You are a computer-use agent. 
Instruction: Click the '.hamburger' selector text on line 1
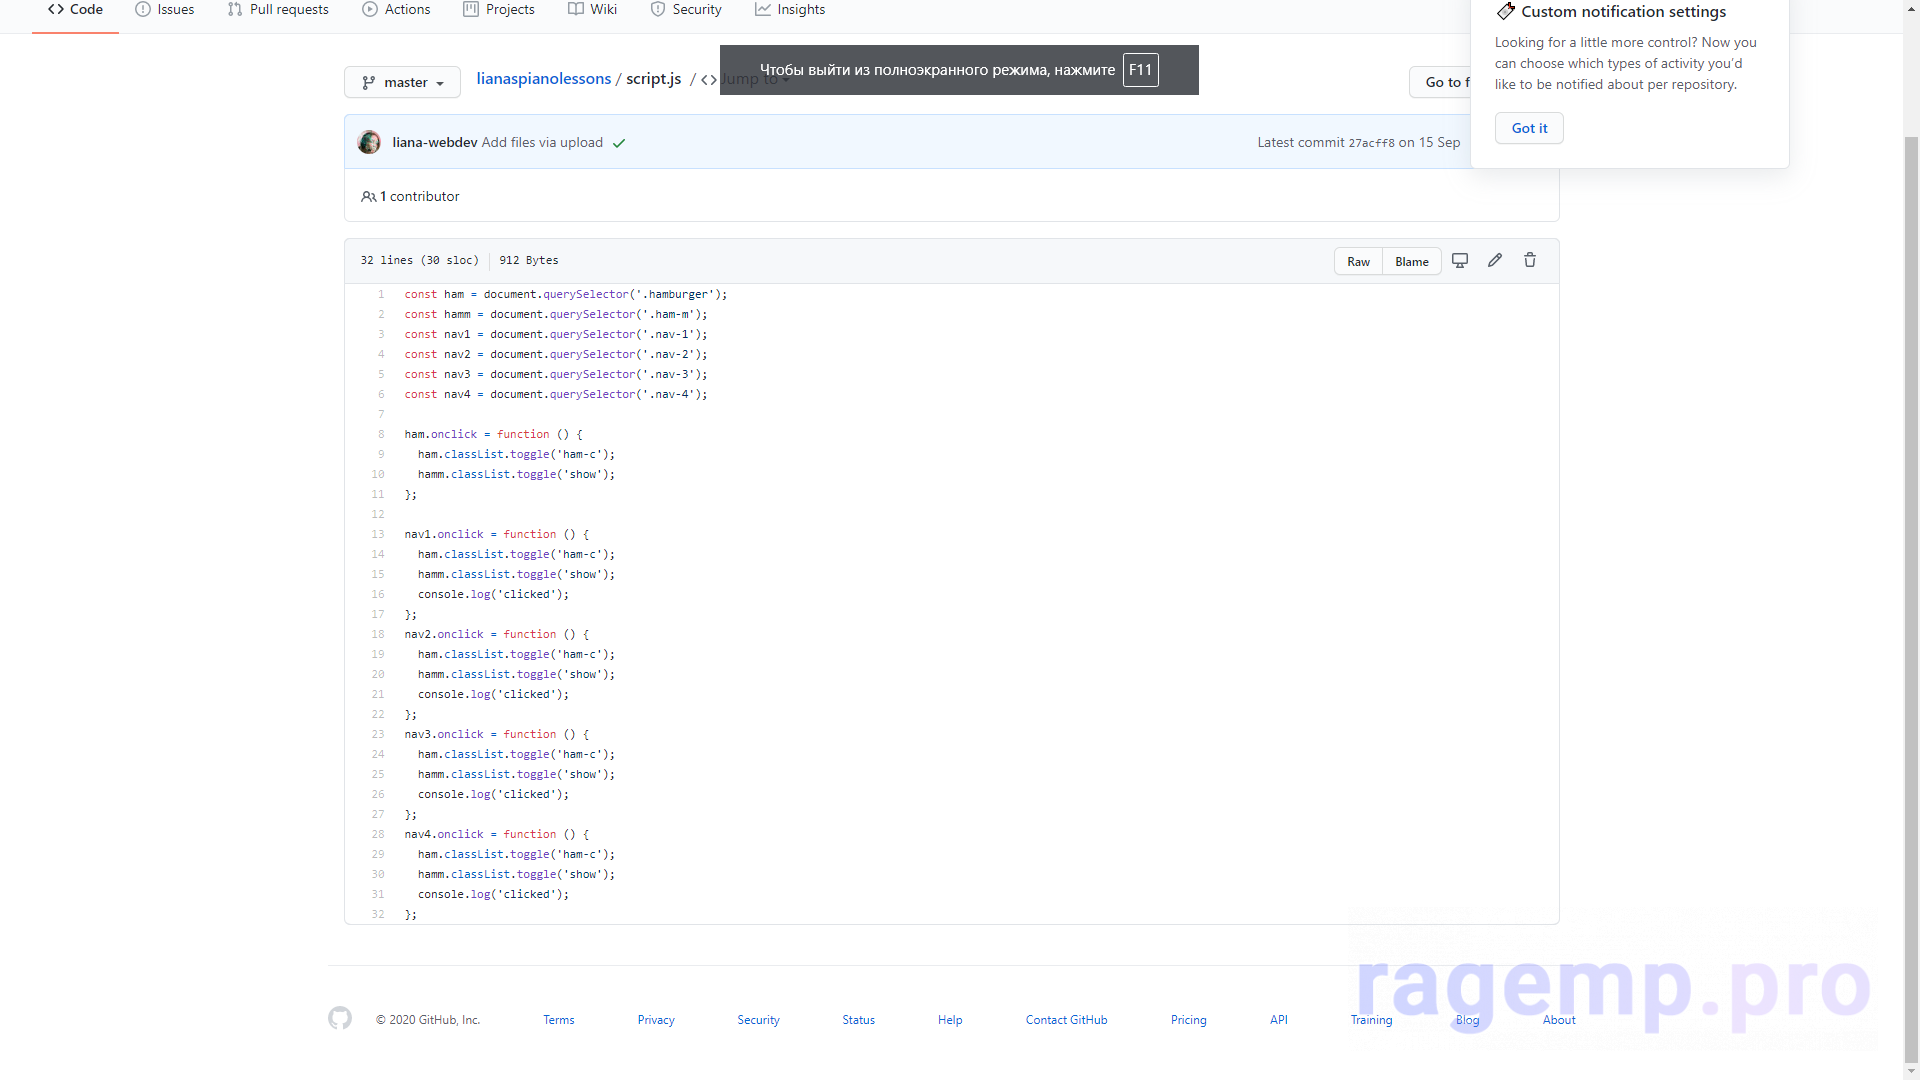678,294
